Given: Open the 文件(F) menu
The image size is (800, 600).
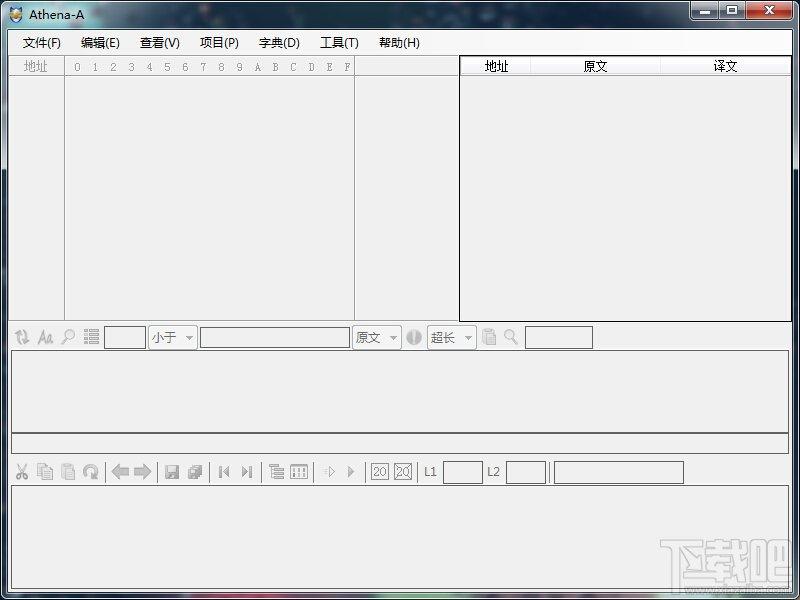Looking at the screenshot, I should pyautogui.click(x=41, y=43).
